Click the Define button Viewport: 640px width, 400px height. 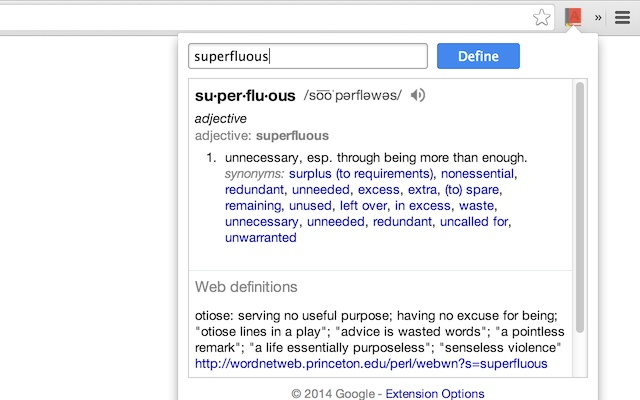pyautogui.click(x=478, y=56)
